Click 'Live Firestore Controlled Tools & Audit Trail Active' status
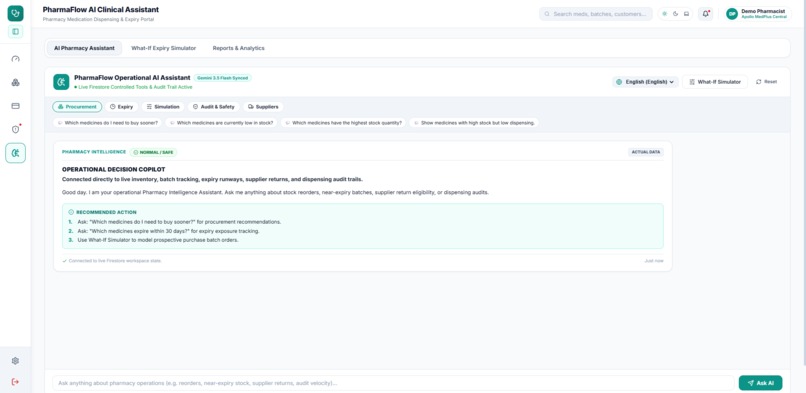The width and height of the screenshot is (806, 393). [x=134, y=87]
